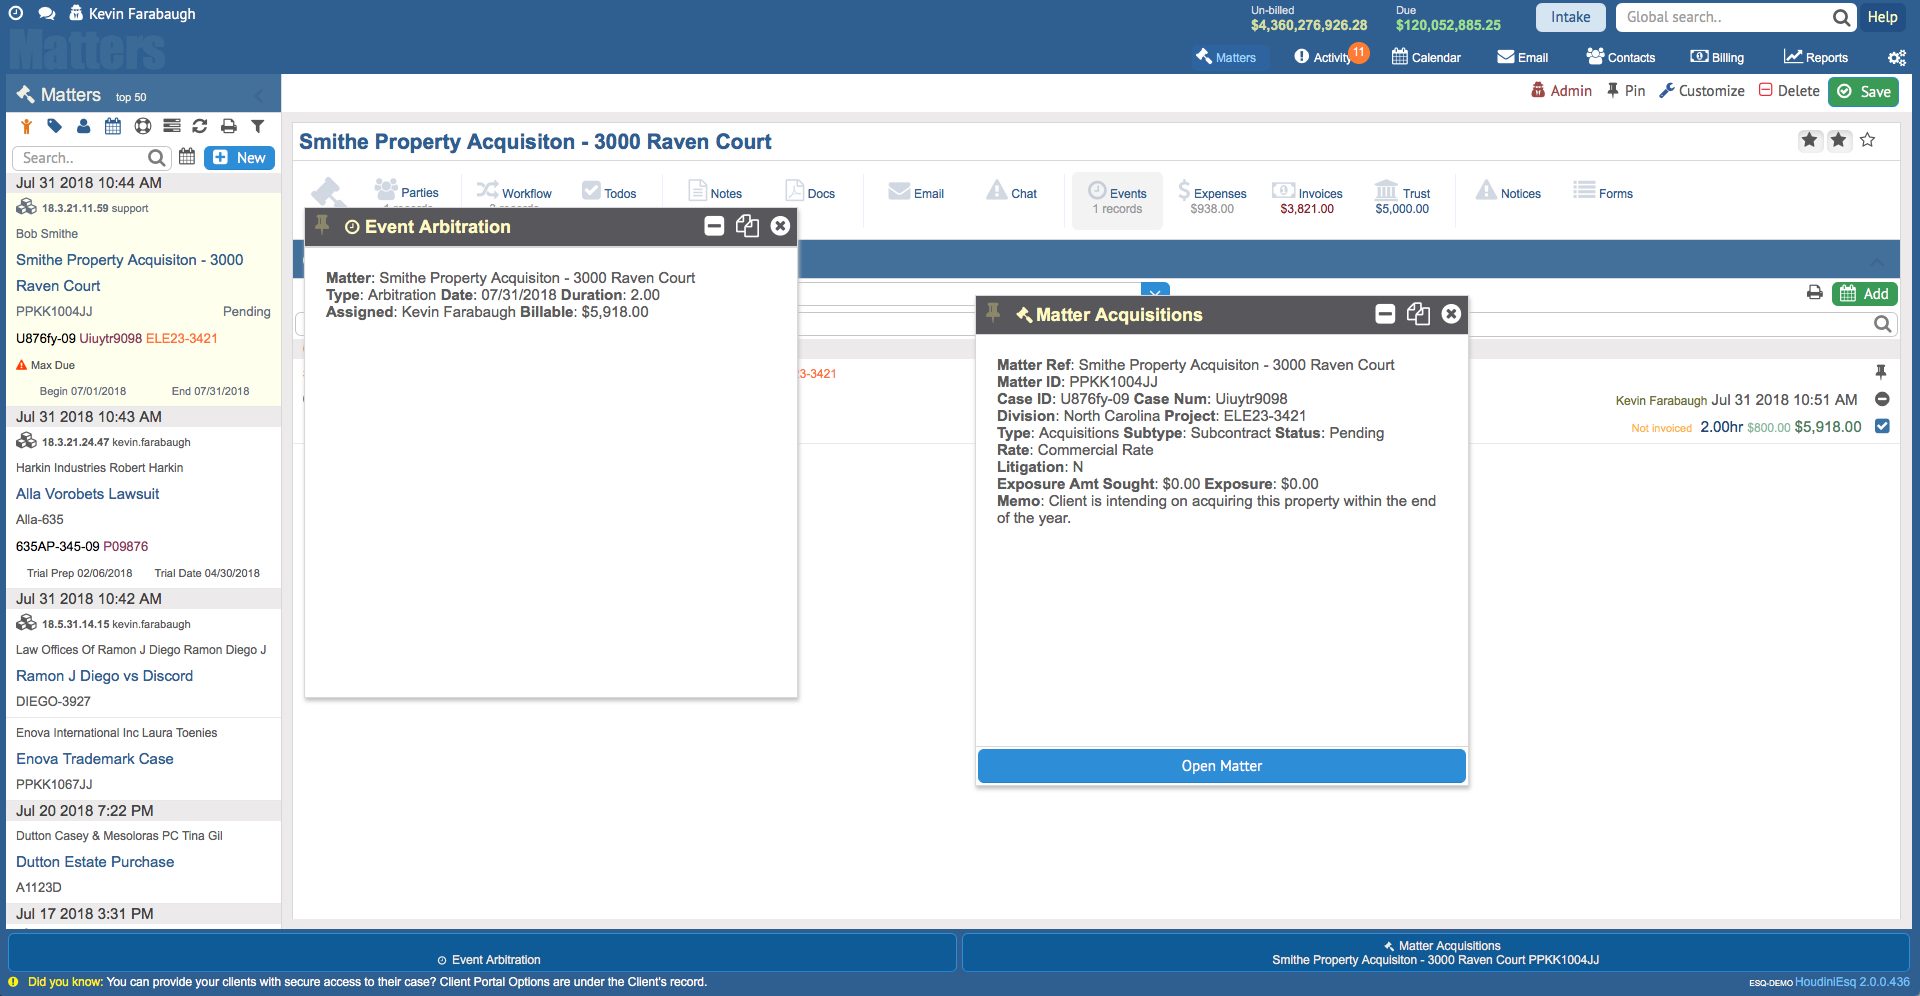Screen dimensions: 1920x996
Task: Refresh the matters list with the sync icon
Action: [x=200, y=126]
